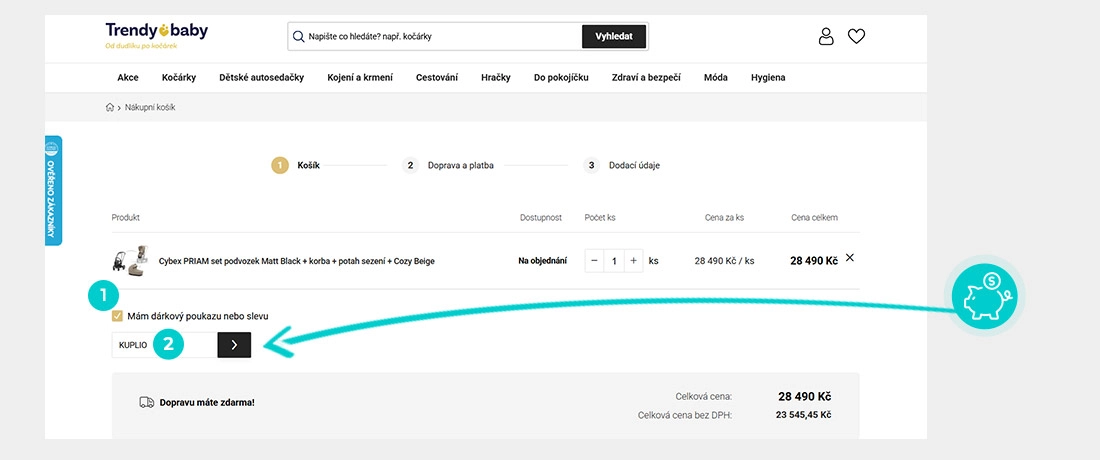1100x460 pixels.
Task: Go to step 2 Doprava a platba
Action: click(448, 165)
